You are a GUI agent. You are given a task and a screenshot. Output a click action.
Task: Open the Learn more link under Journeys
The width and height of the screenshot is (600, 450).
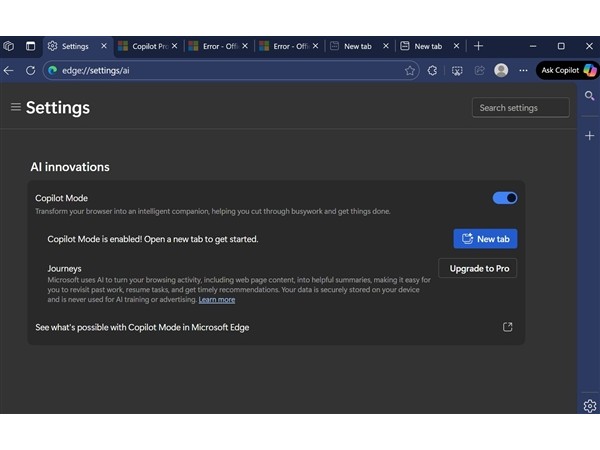tap(217, 300)
